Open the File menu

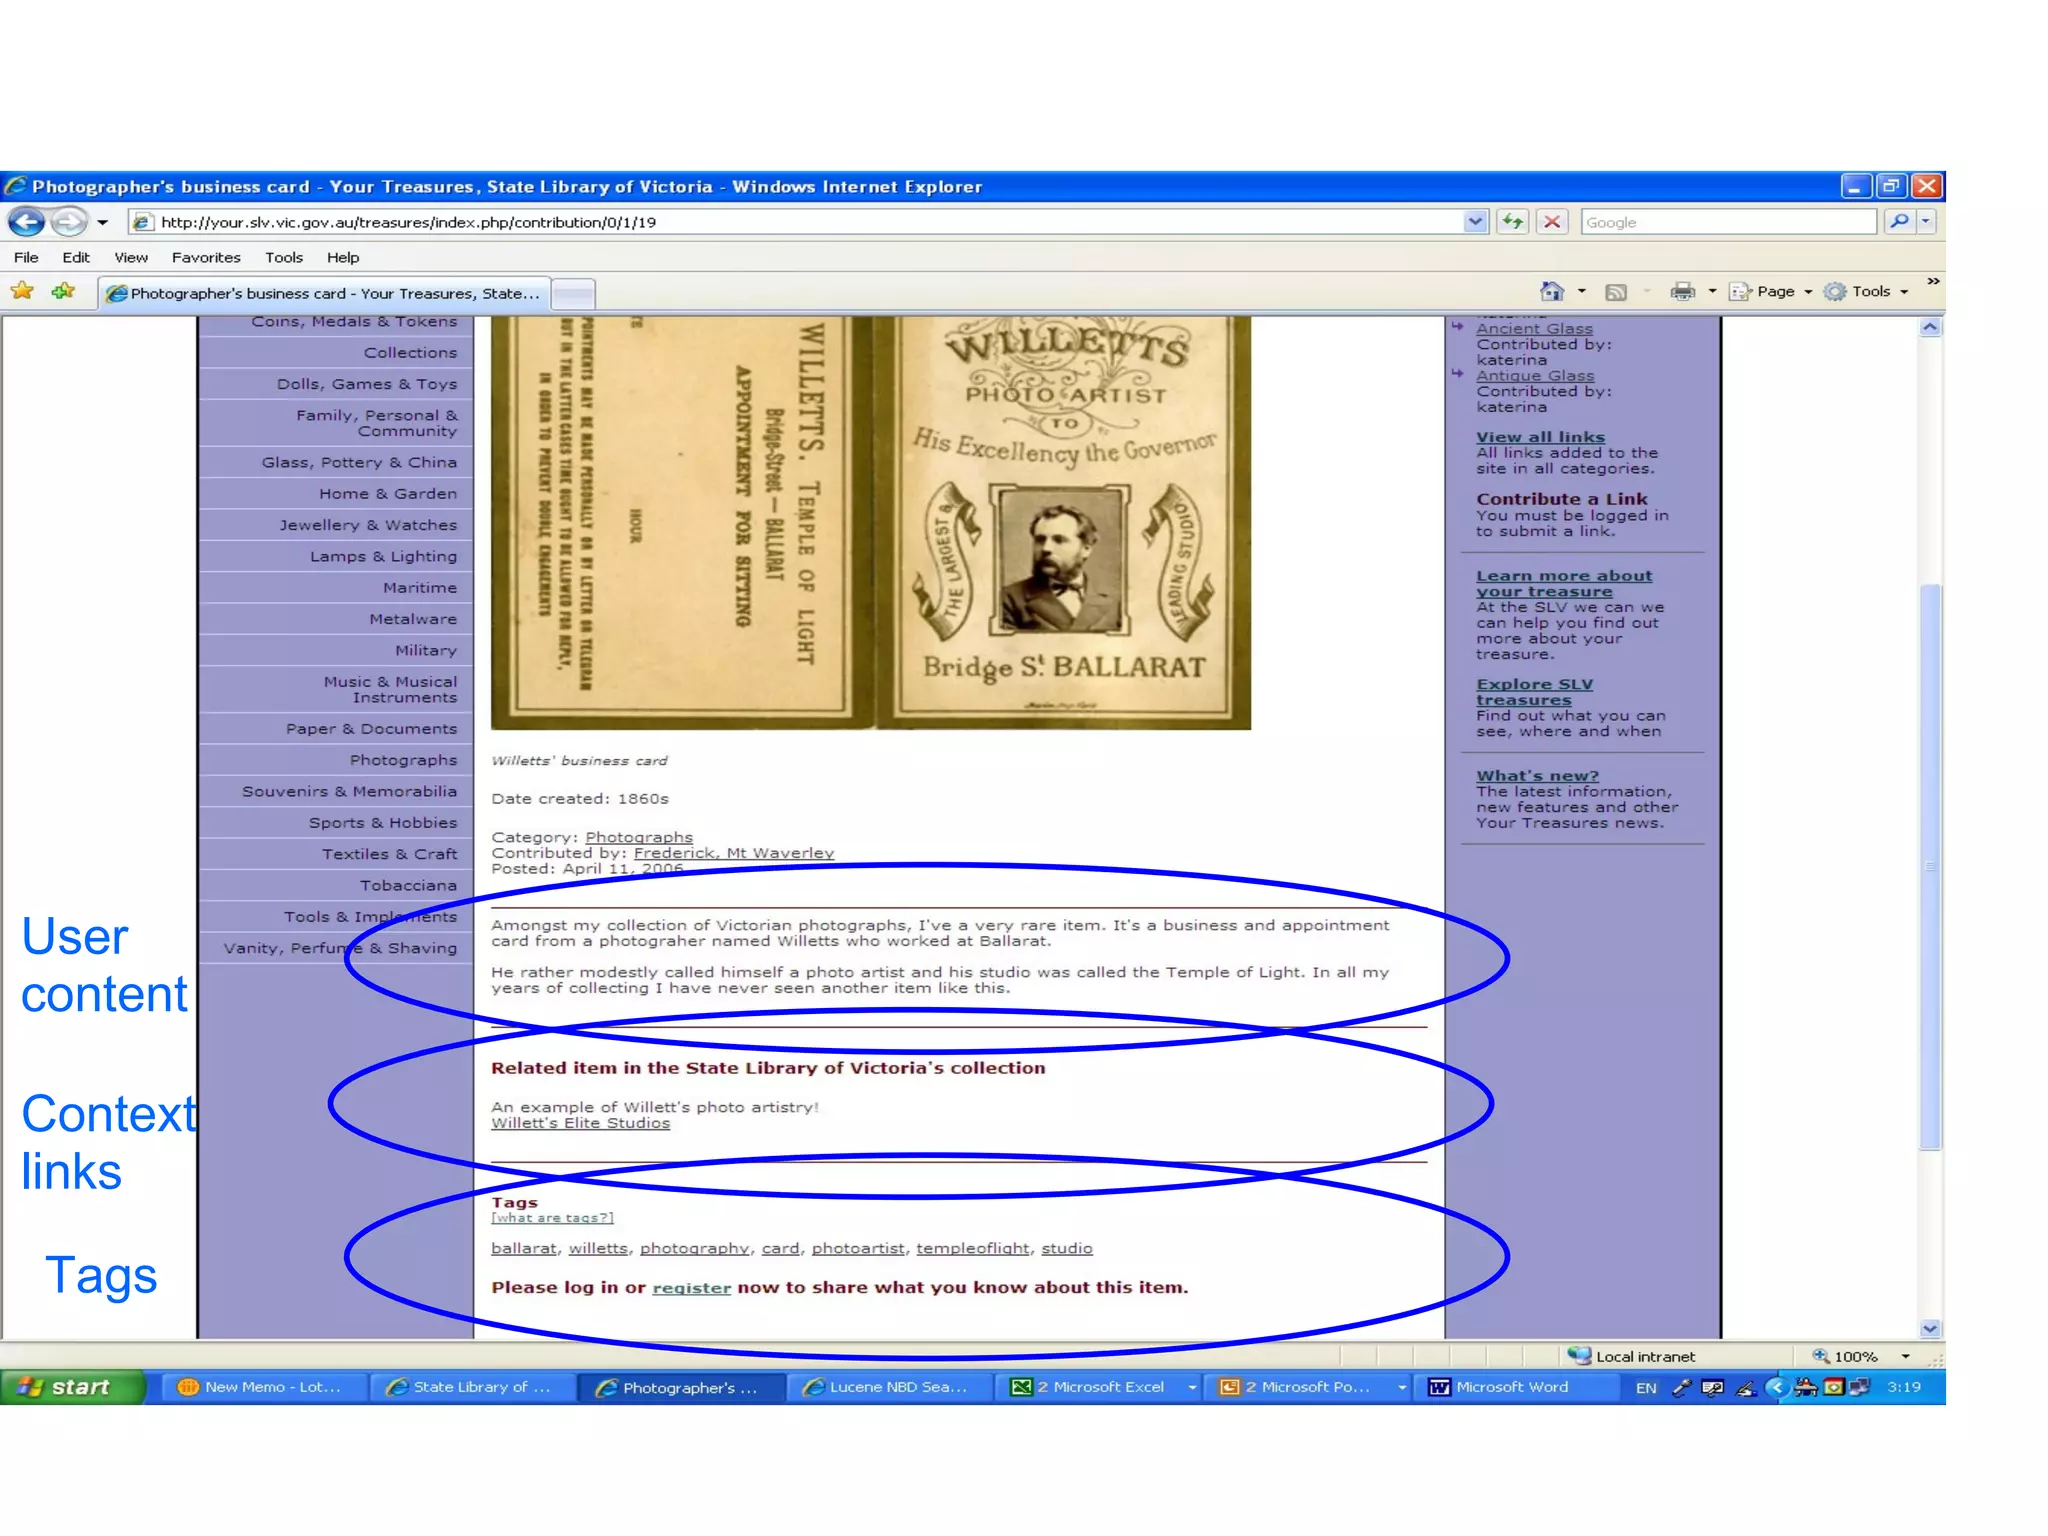(x=26, y=257)
